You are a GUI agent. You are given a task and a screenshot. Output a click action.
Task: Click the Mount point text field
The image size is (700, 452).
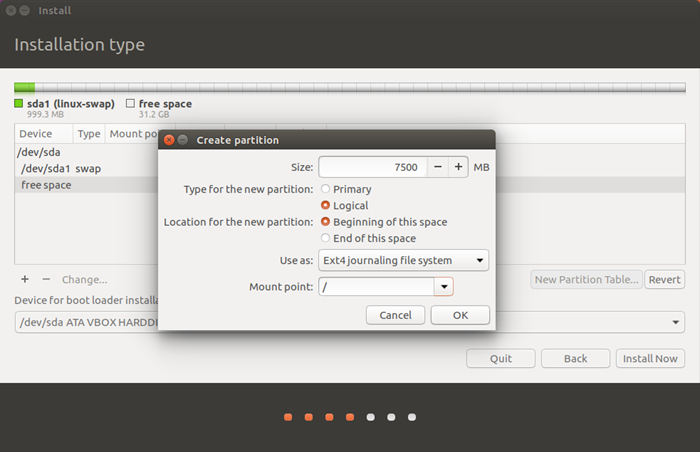point(376,287)
